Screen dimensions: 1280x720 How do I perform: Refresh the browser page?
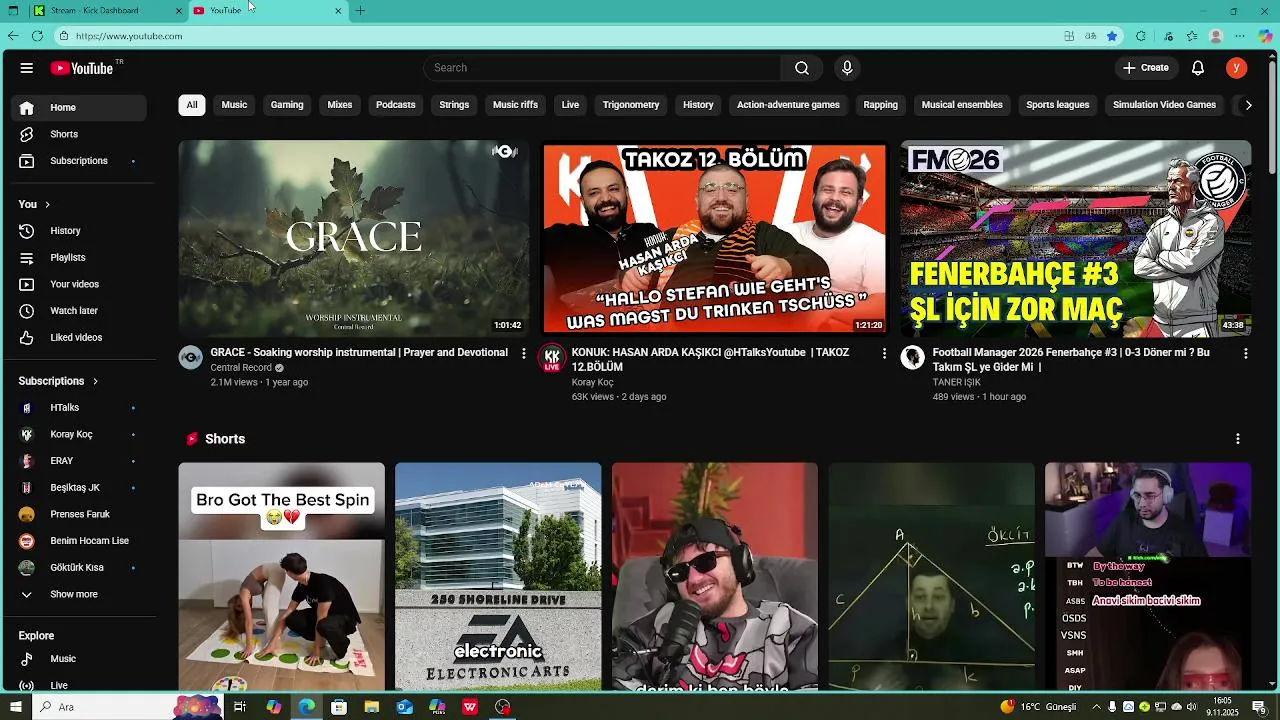point(37,36)
